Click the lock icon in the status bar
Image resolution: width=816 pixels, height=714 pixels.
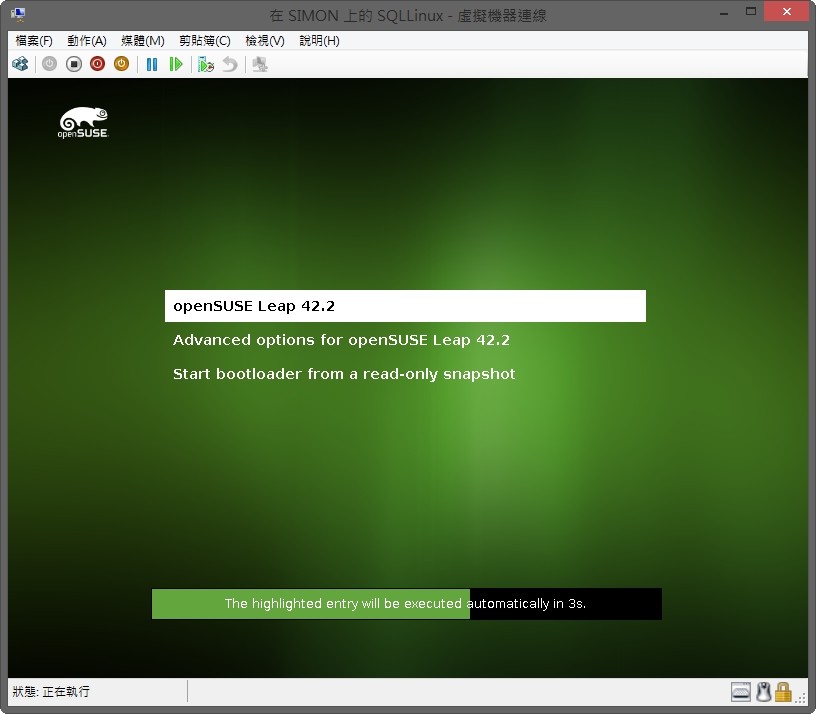pos(783,692)
